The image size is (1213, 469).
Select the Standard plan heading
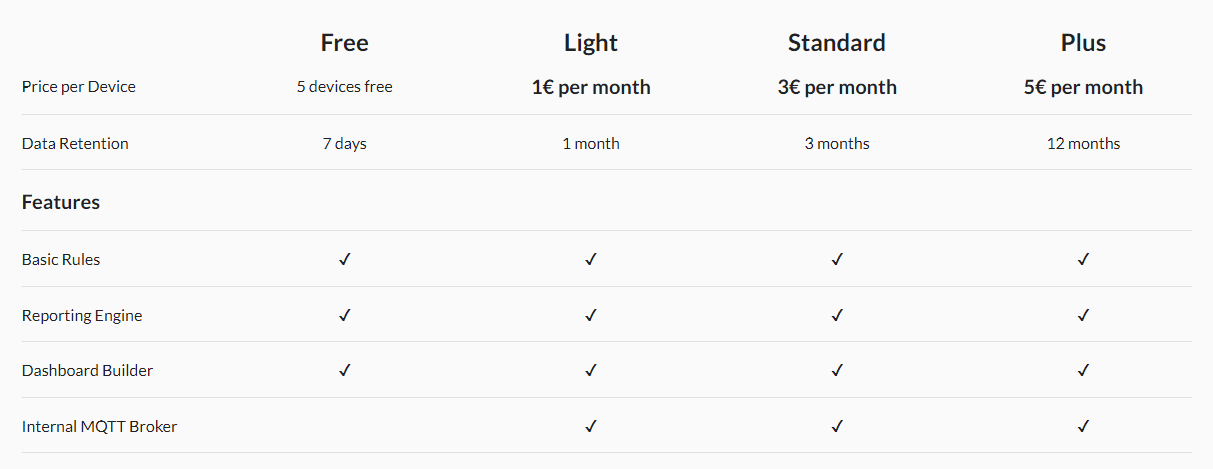coord(837,43)
